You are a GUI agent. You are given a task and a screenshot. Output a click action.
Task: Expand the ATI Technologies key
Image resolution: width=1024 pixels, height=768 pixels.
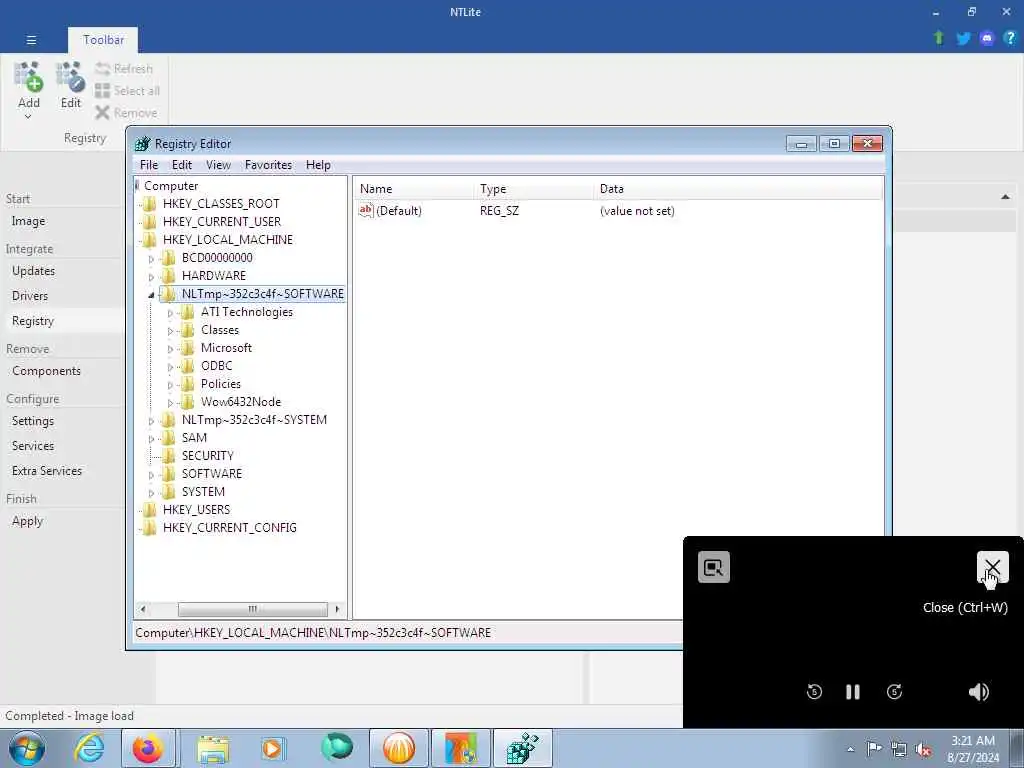170,313
